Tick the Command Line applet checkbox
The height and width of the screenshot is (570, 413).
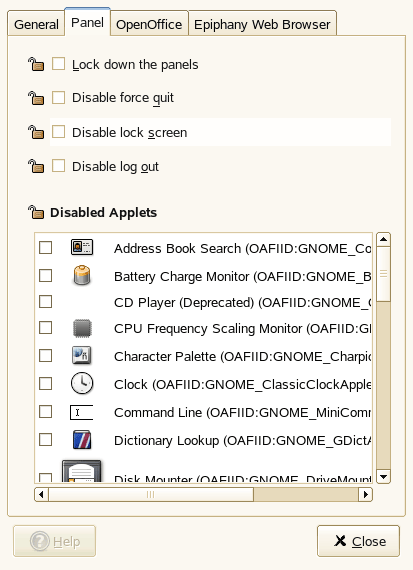(x=45, y=412)
